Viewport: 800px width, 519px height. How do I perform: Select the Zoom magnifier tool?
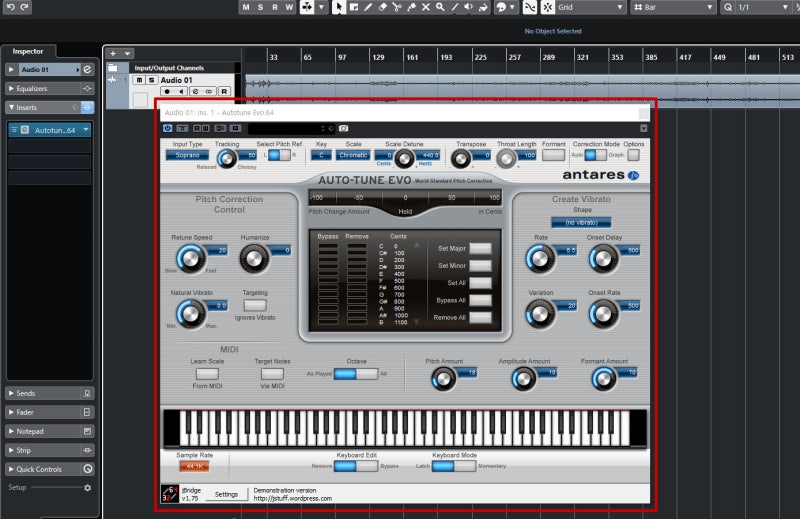(x=440, y=7)
